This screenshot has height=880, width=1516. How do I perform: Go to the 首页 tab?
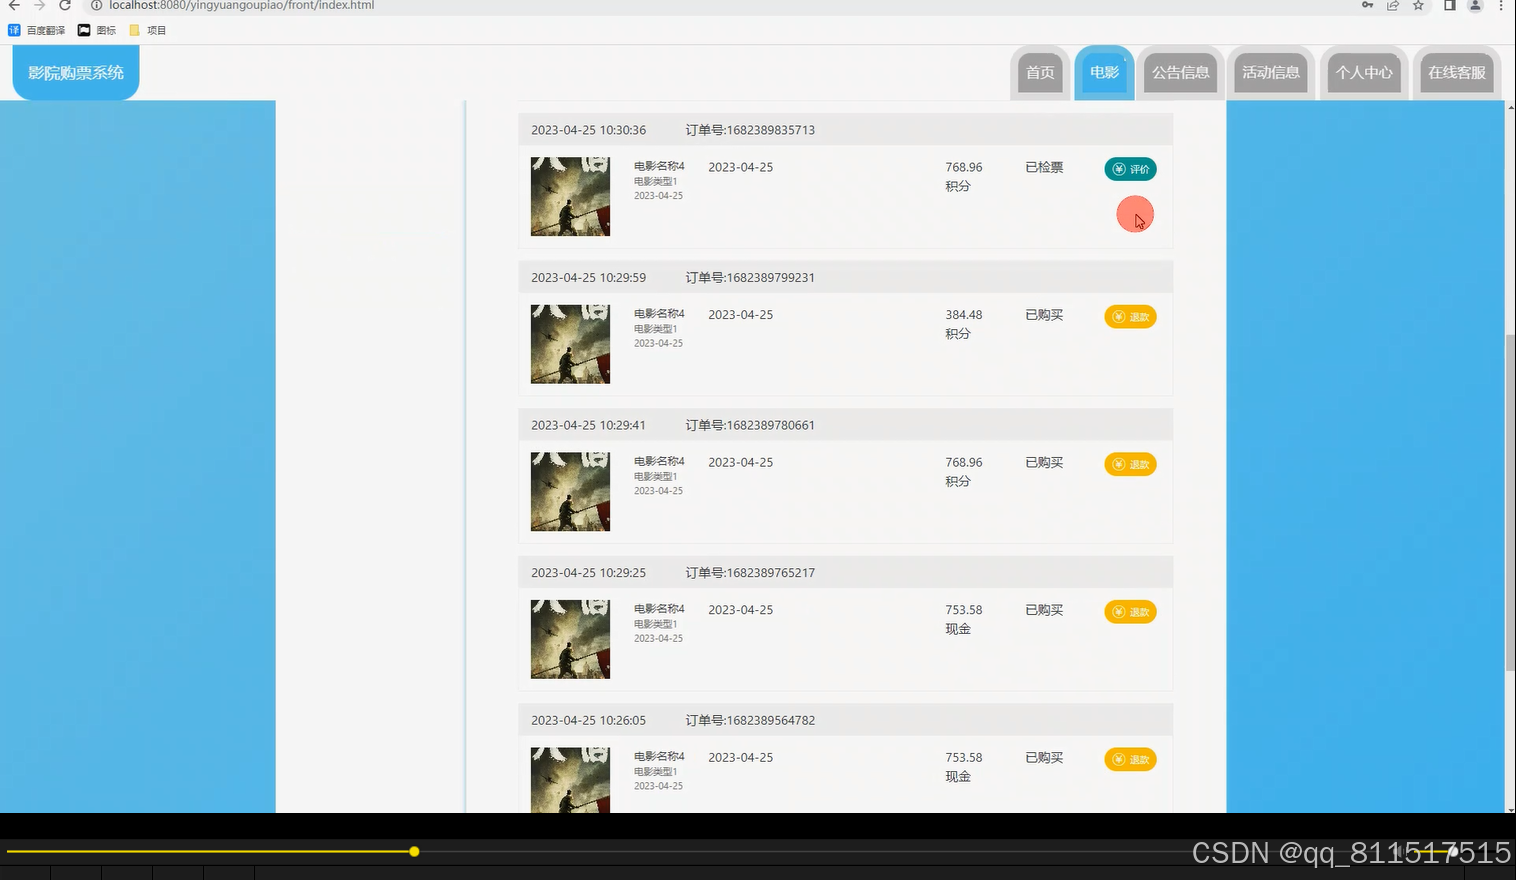click(1040, 72)
